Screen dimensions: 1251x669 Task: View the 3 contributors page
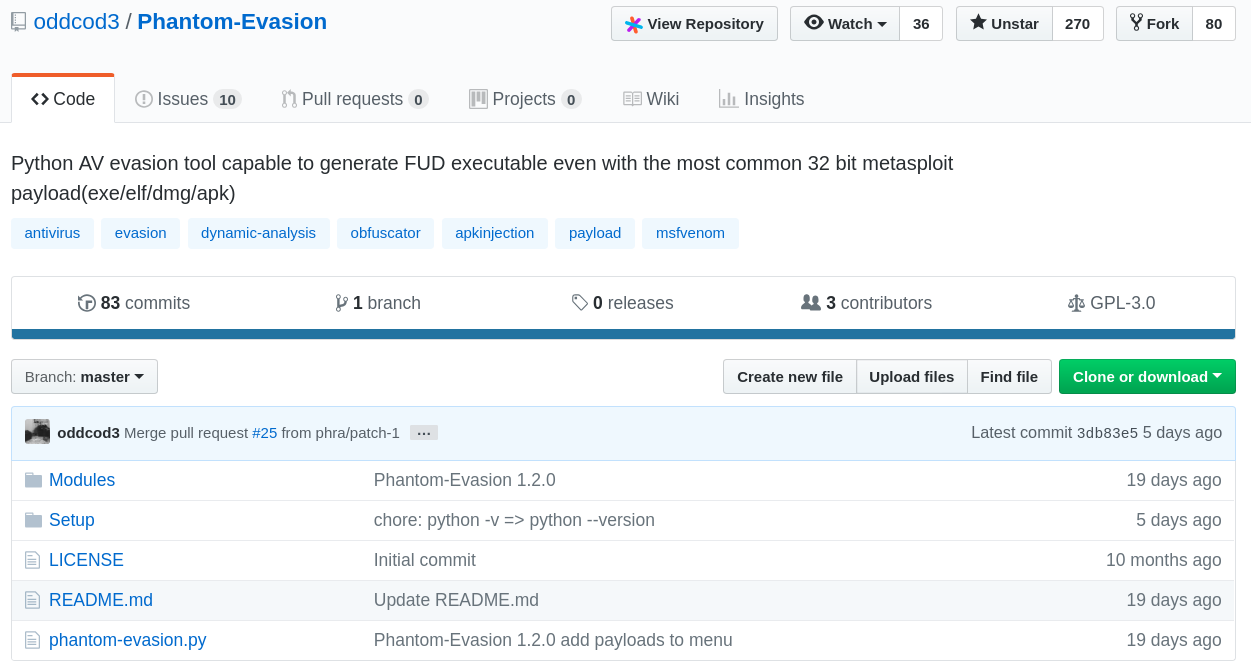(x=866, y=303)
